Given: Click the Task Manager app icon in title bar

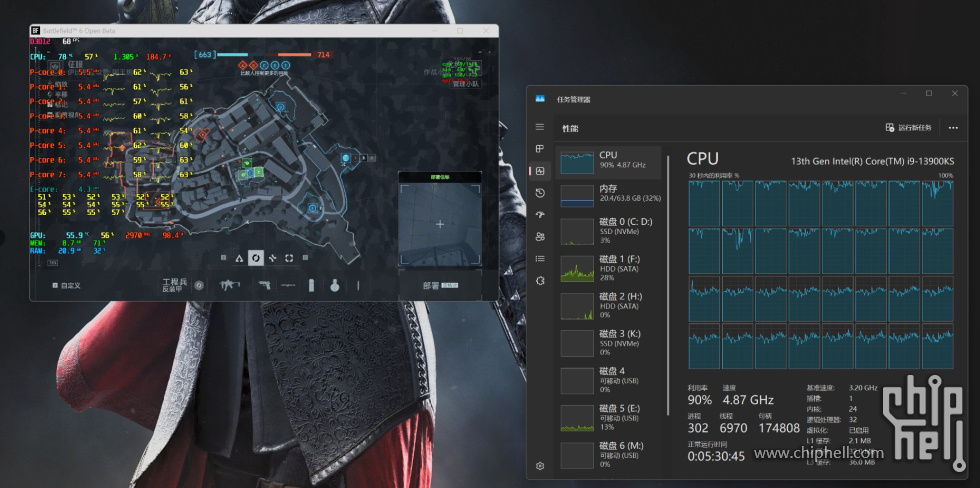Looking at the screenshot, I should coord(540,99).
